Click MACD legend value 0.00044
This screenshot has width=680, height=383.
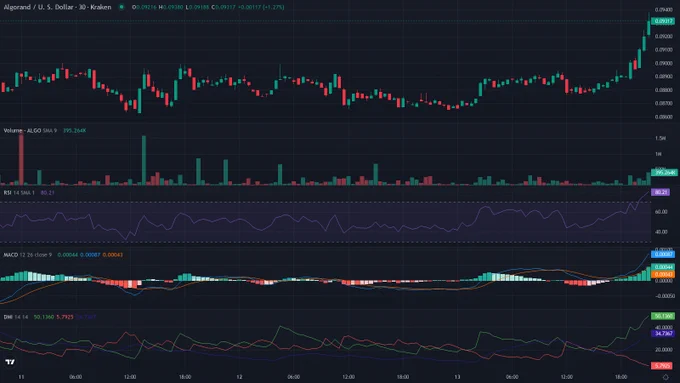67,255
